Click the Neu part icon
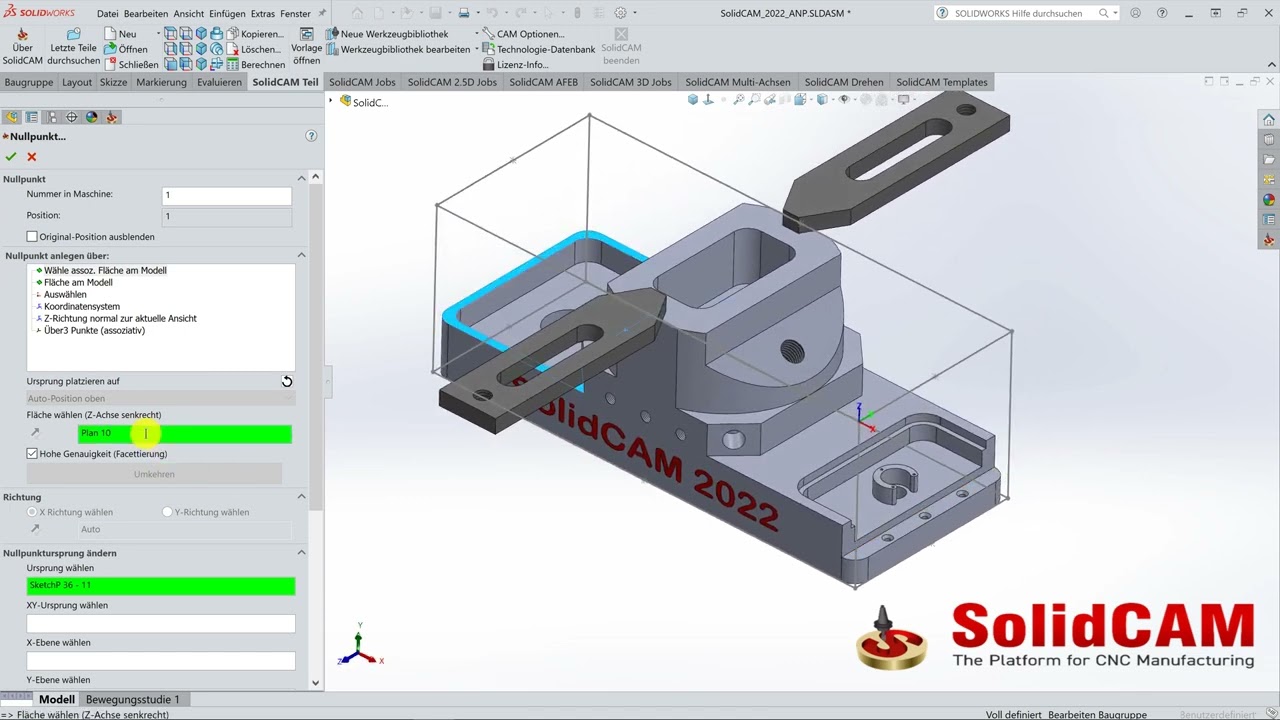1280x720 pixels. click(120, 34)
